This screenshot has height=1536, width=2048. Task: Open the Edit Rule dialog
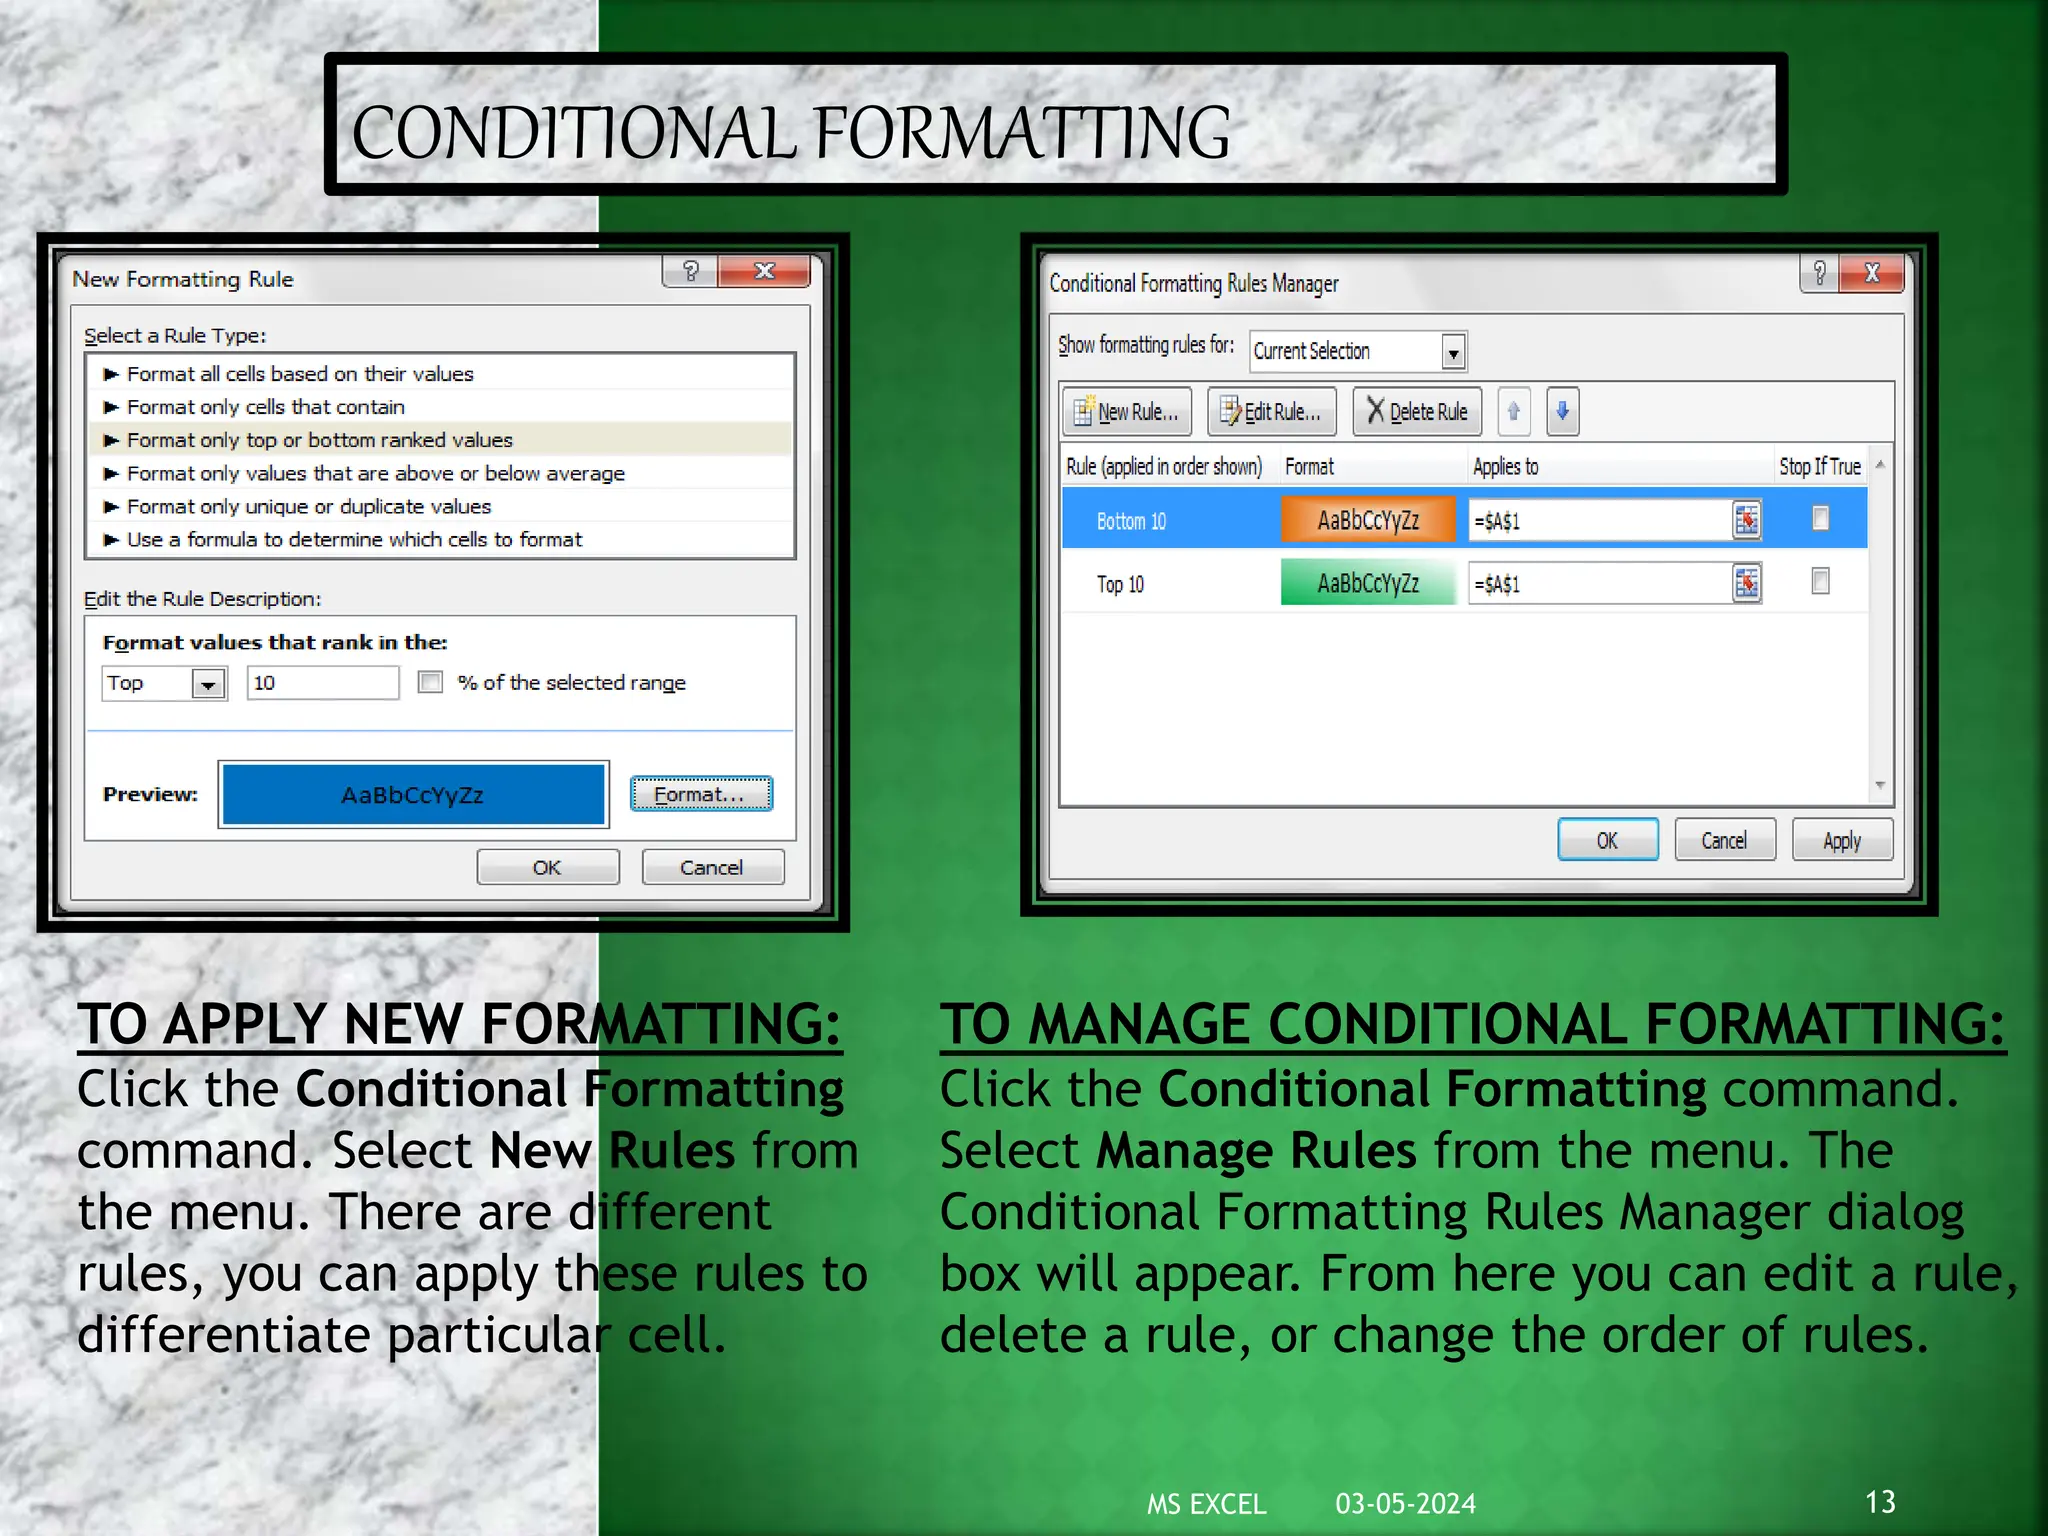pos(1271,411)
